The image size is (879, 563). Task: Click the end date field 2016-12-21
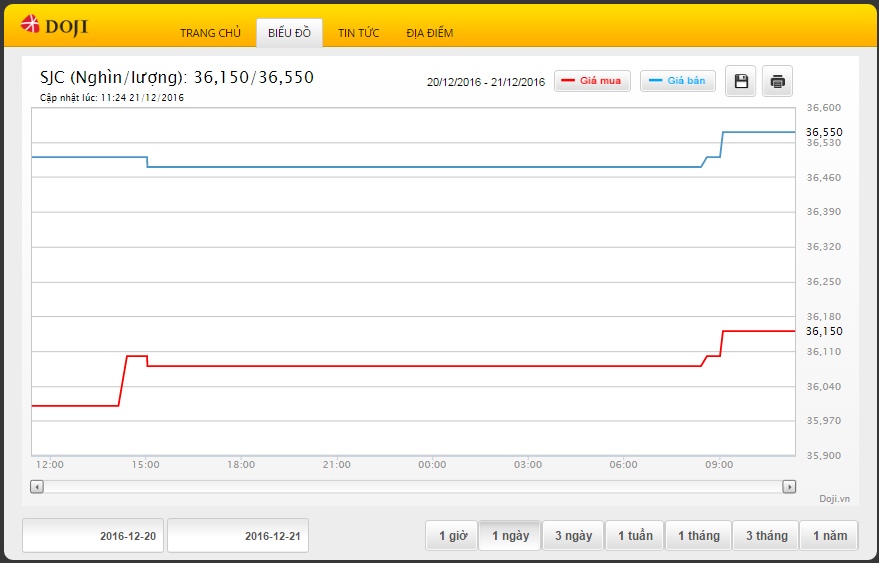pyautogui.click(x=238, y=536)
